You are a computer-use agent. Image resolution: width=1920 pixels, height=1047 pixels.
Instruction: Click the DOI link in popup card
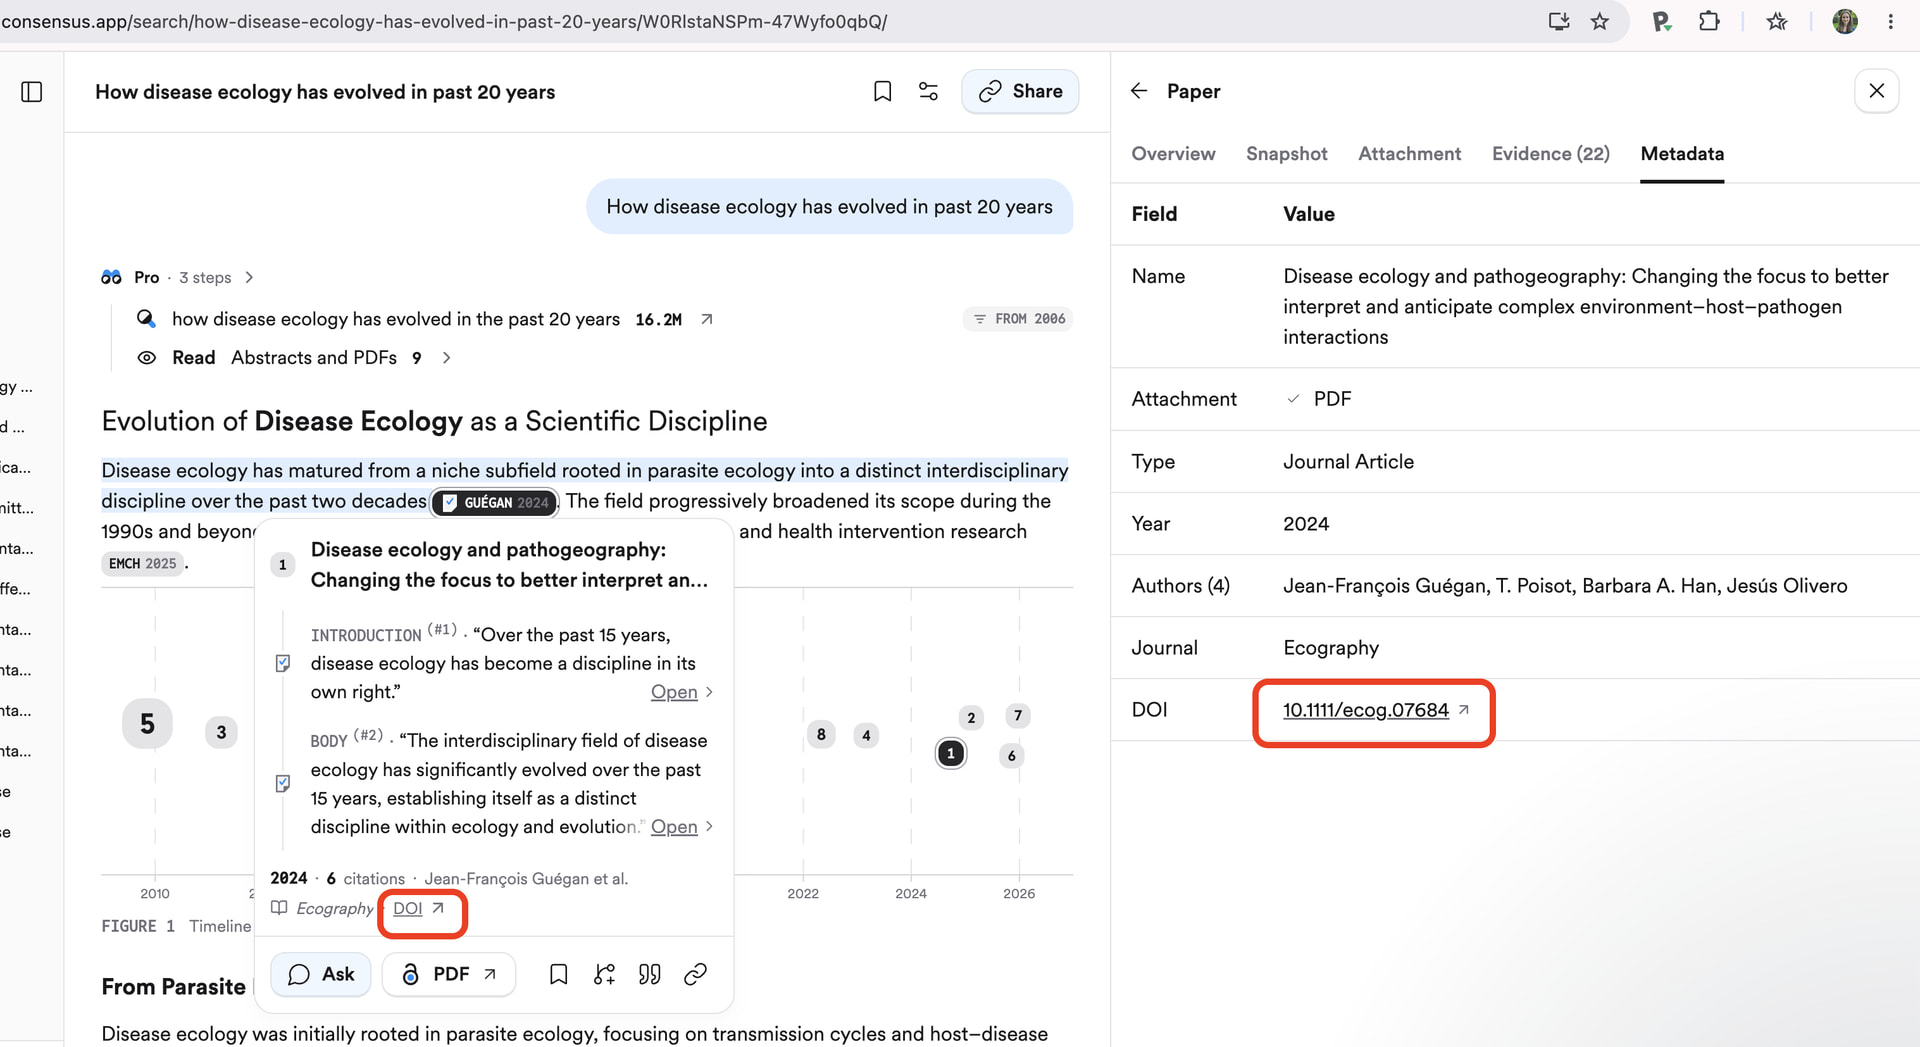(408, 908)
